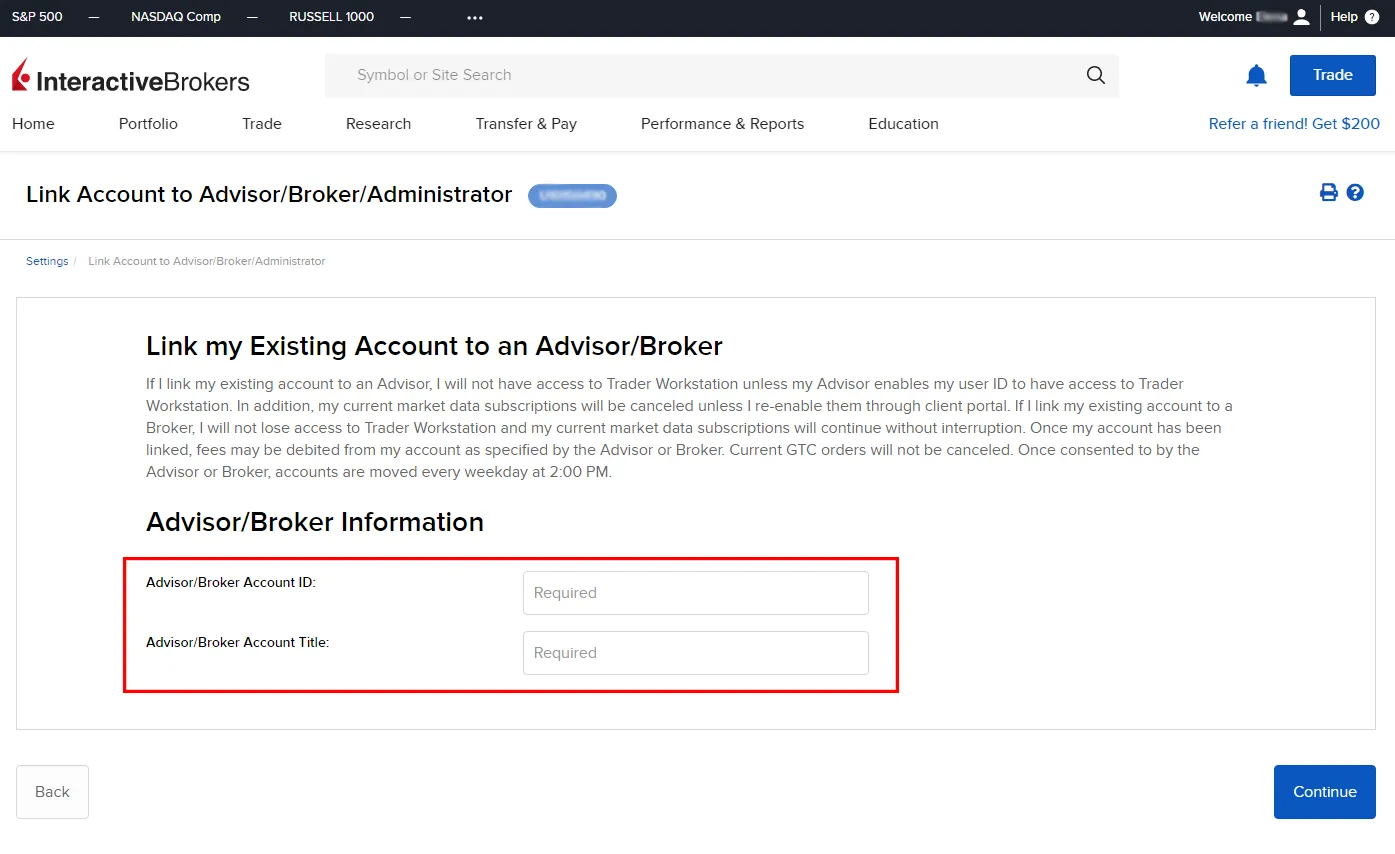This screenshot has width=1395, height=854.
Task: Print this page with the printer icon
Action: pos(1329,193)
